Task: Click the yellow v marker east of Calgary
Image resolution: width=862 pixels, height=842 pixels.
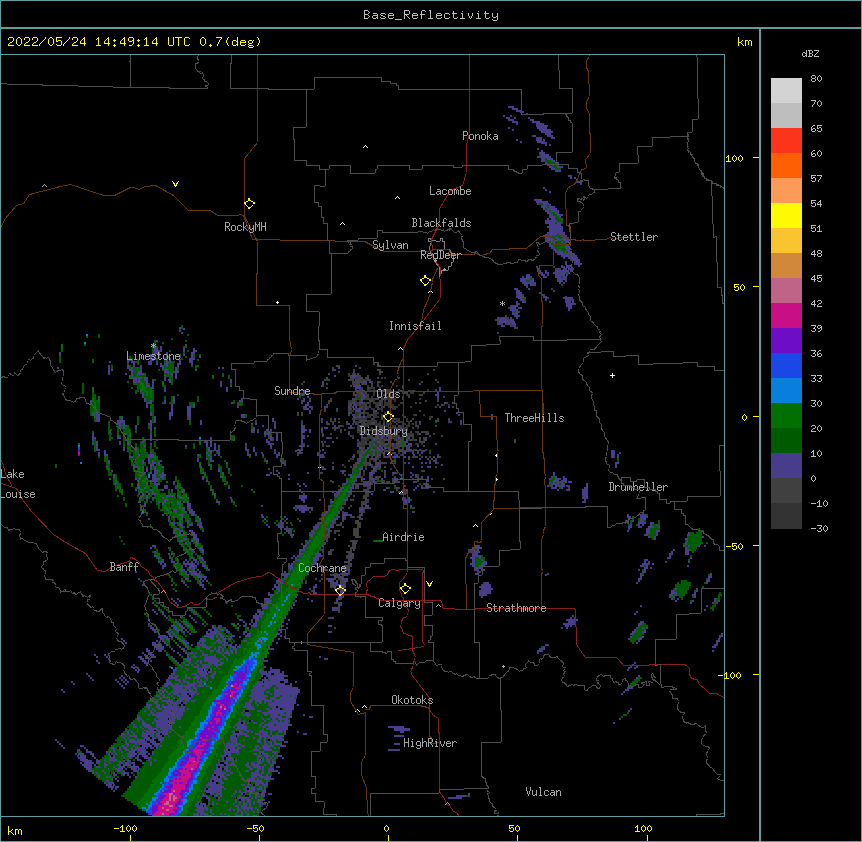Action: [x=429, y=584]
